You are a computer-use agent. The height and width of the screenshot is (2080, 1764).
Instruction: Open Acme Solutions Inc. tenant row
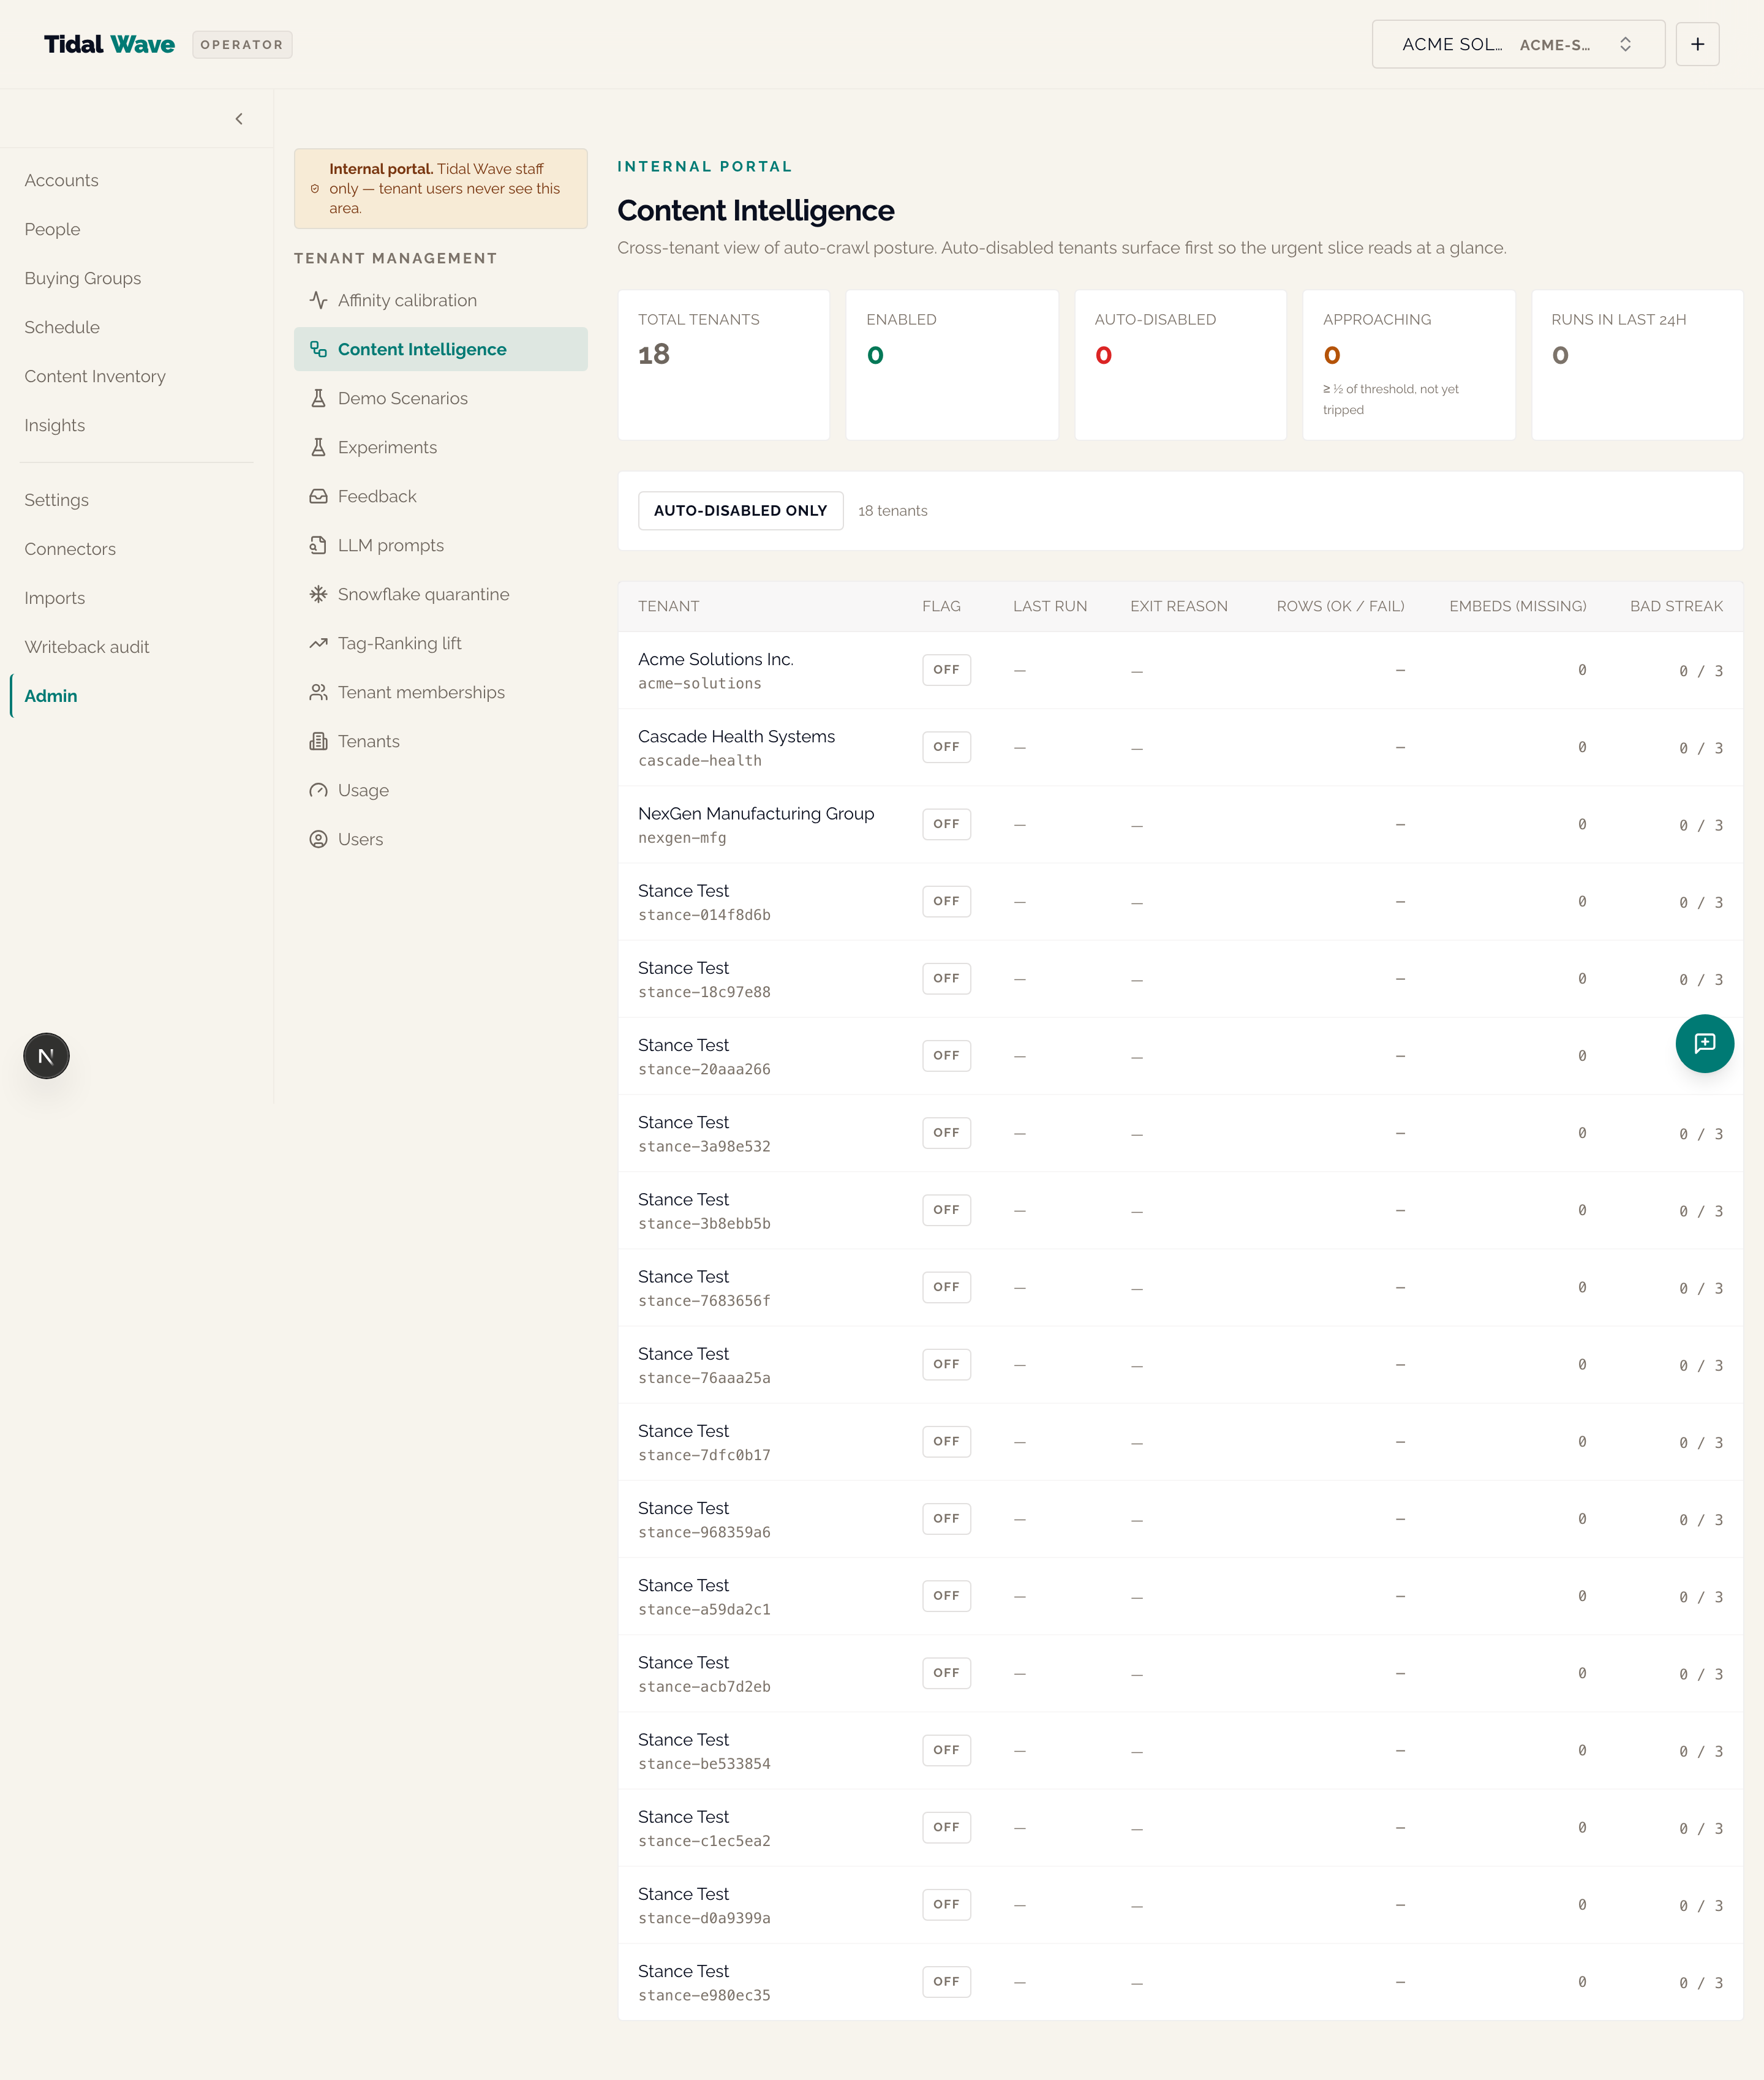[1180, 670]
